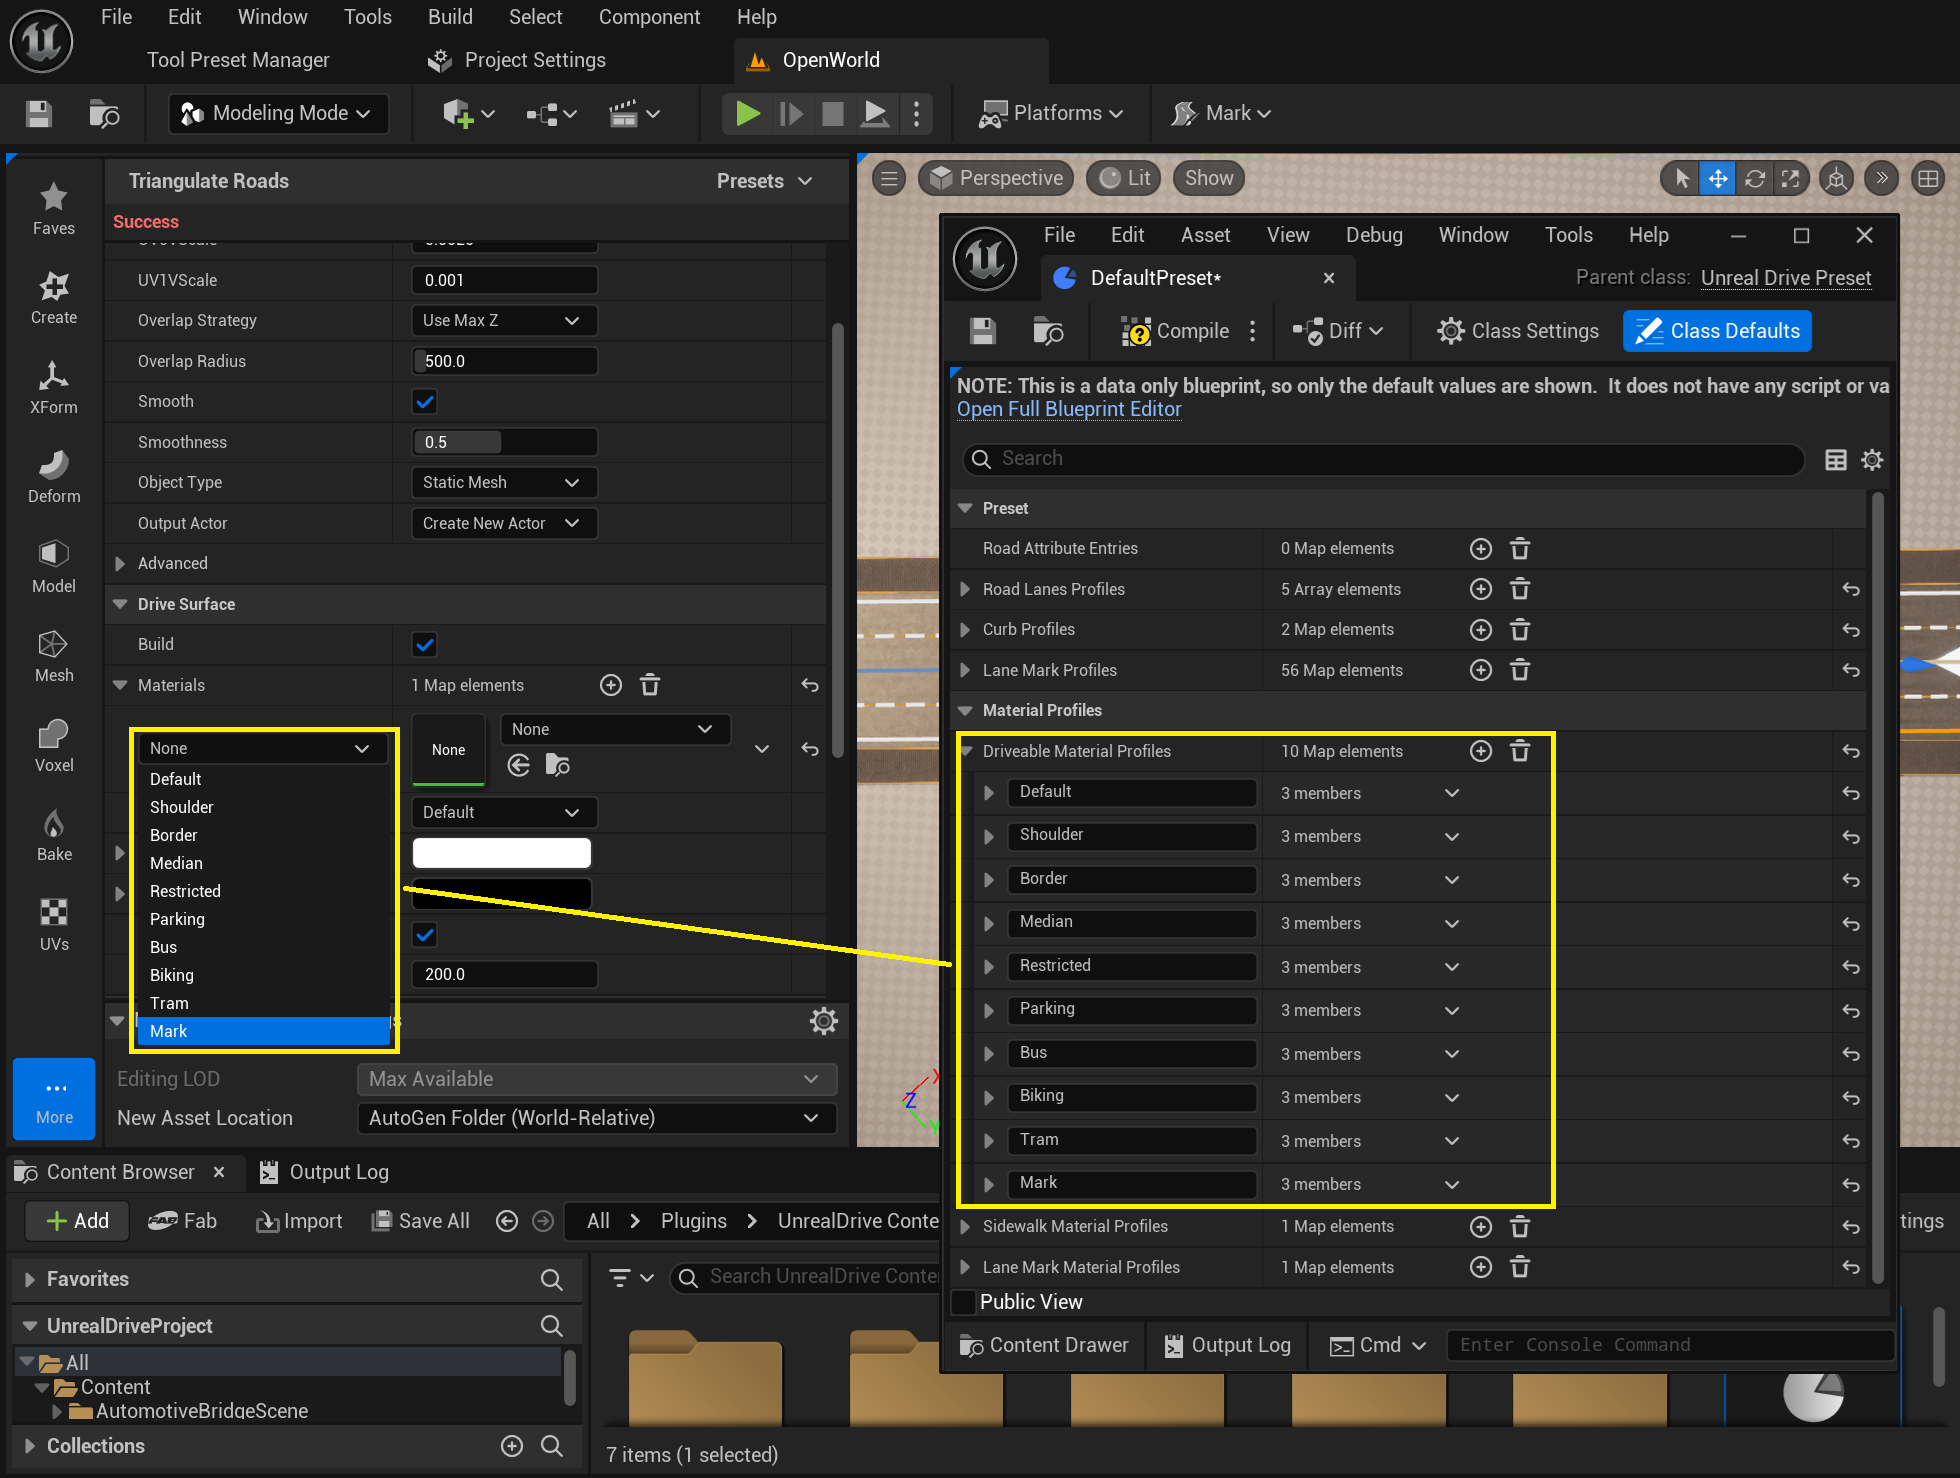
Task: Click the Compile button
Action: (x=1175, y=331)
